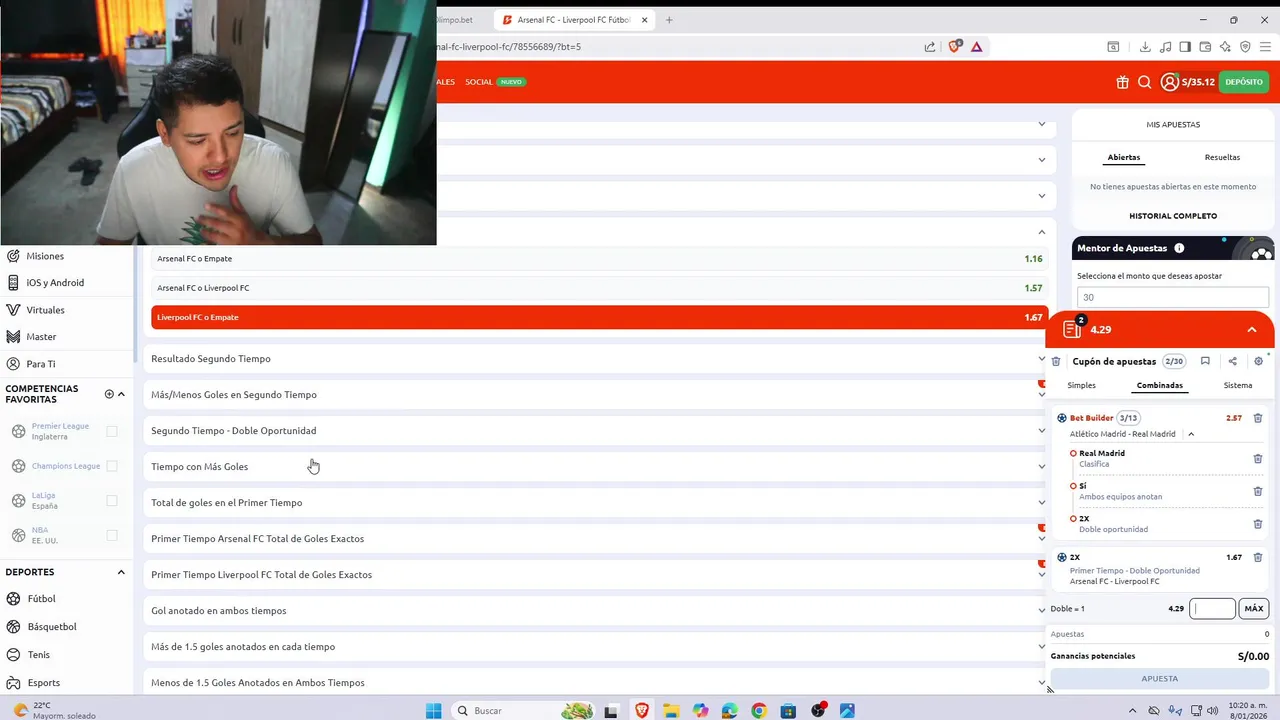The image size is (1280, 720).
Task: Open HISTORIAL COMPLETO link
Action: click(1173, 216)
